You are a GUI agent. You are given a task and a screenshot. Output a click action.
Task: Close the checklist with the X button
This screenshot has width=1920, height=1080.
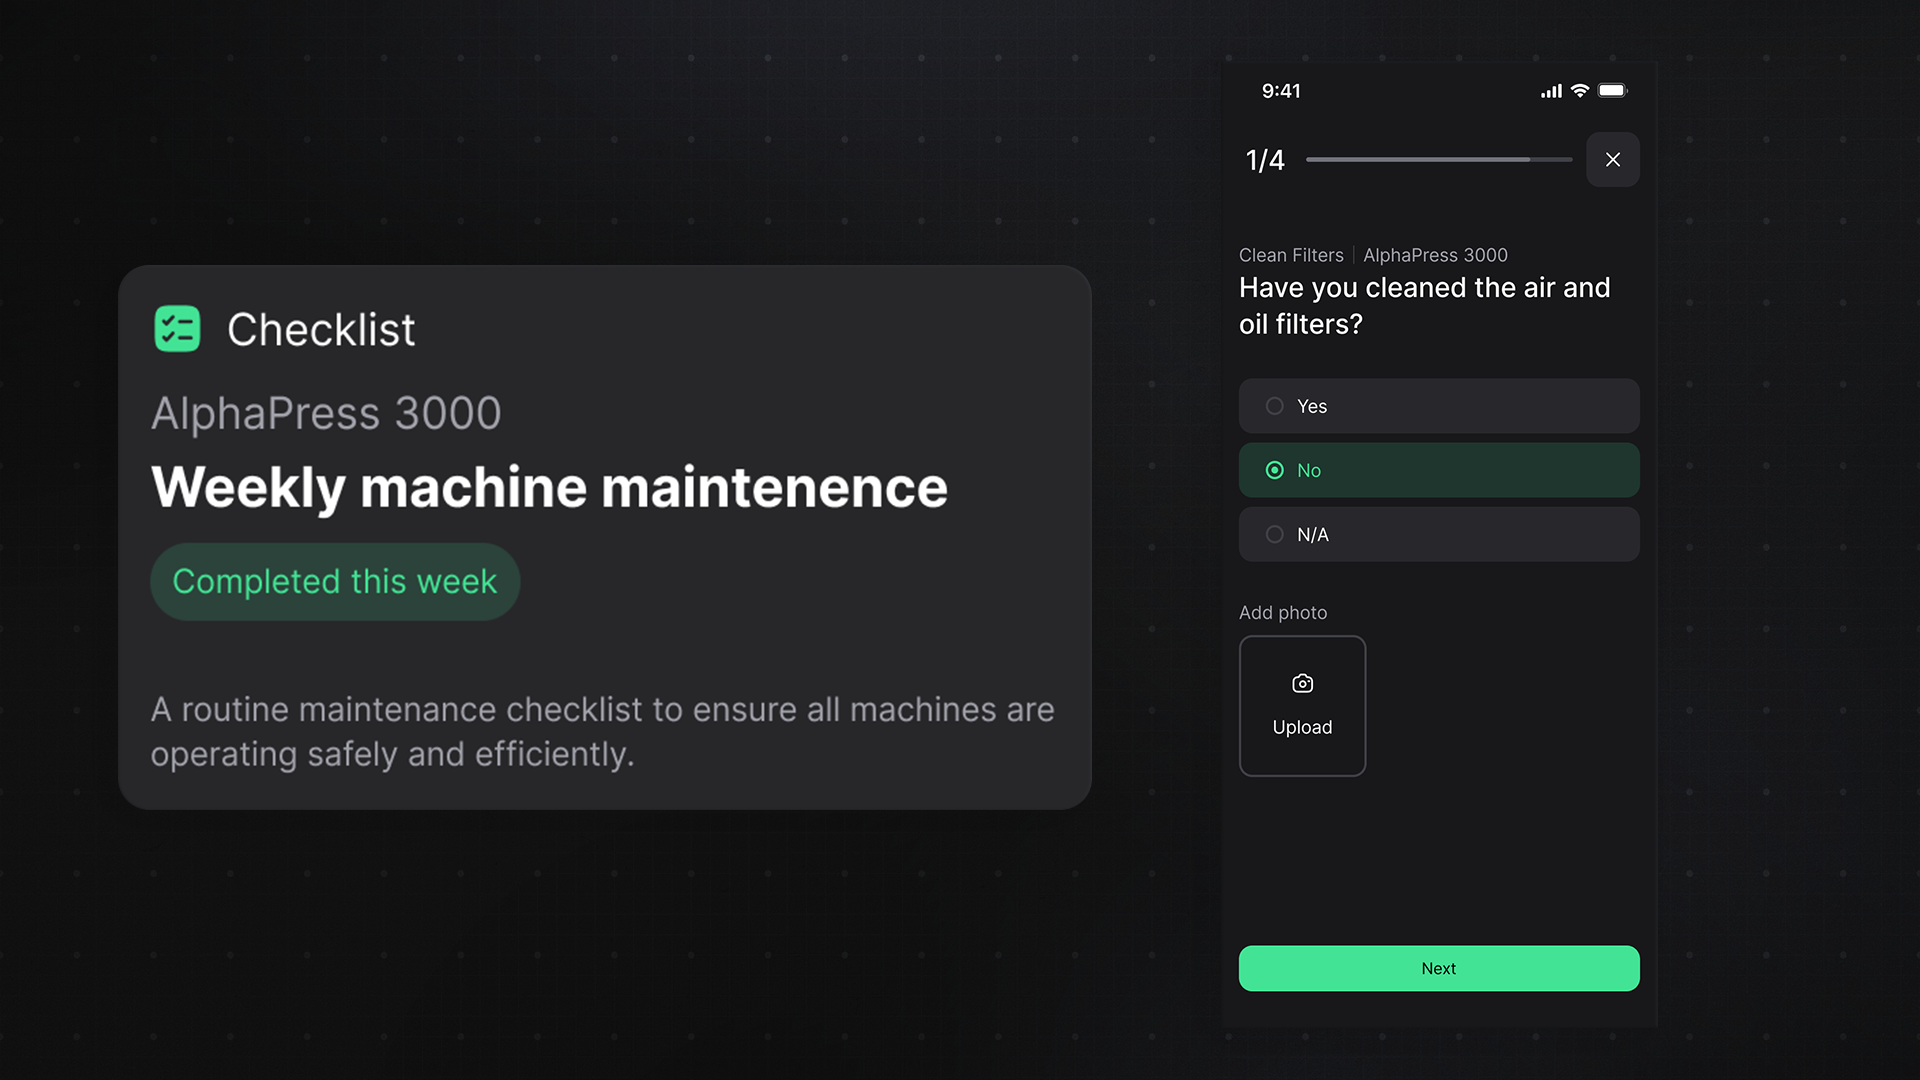coord(1612,160)
